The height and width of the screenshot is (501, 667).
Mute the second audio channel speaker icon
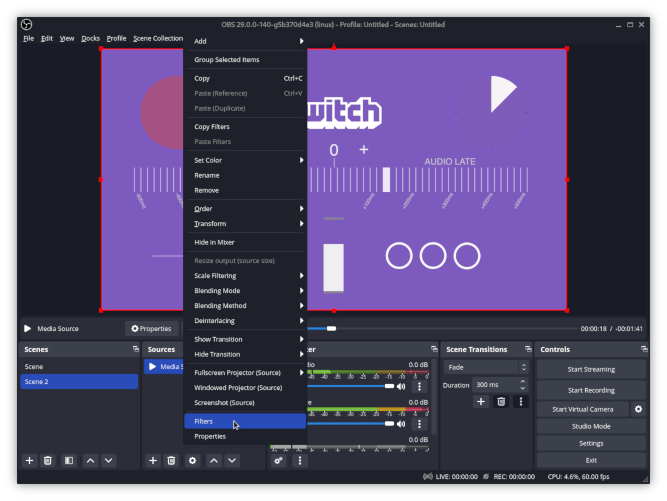click(x=401, y=424)
